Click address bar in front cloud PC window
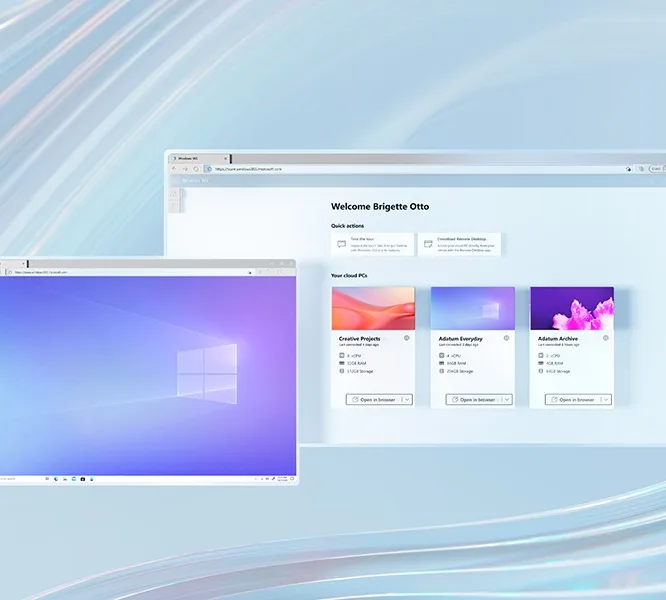666x600 pixels. coord(127,272)
